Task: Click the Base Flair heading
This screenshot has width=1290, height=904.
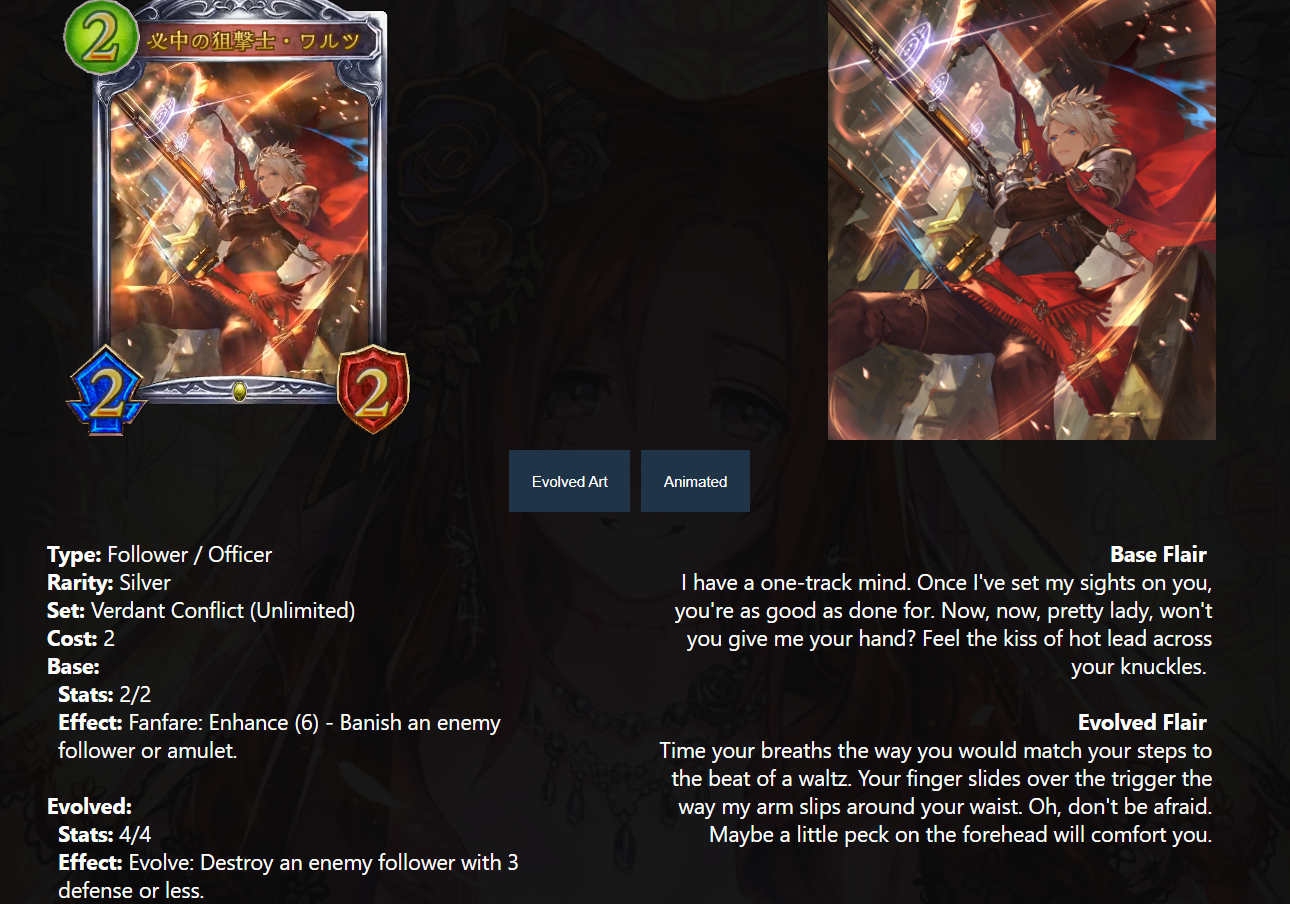Action: pos(1158,554)
